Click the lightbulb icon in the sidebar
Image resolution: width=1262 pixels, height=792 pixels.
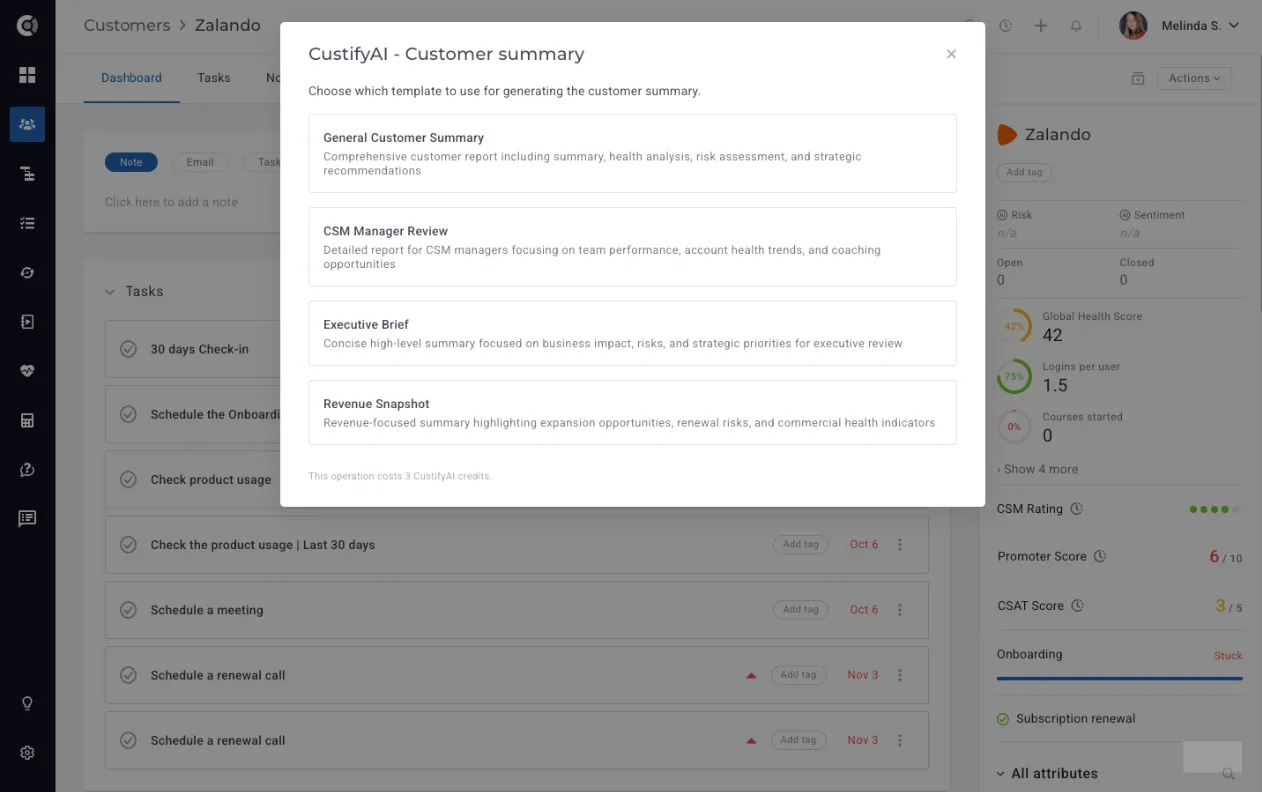coord(27,703)
